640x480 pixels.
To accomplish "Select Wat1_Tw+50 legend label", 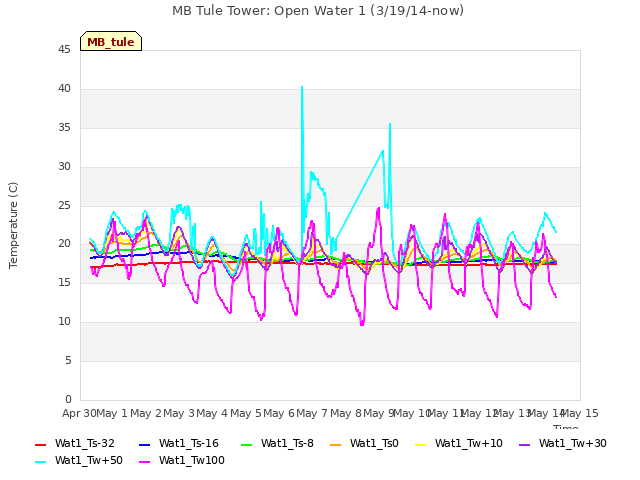I will tap(89, 460).
